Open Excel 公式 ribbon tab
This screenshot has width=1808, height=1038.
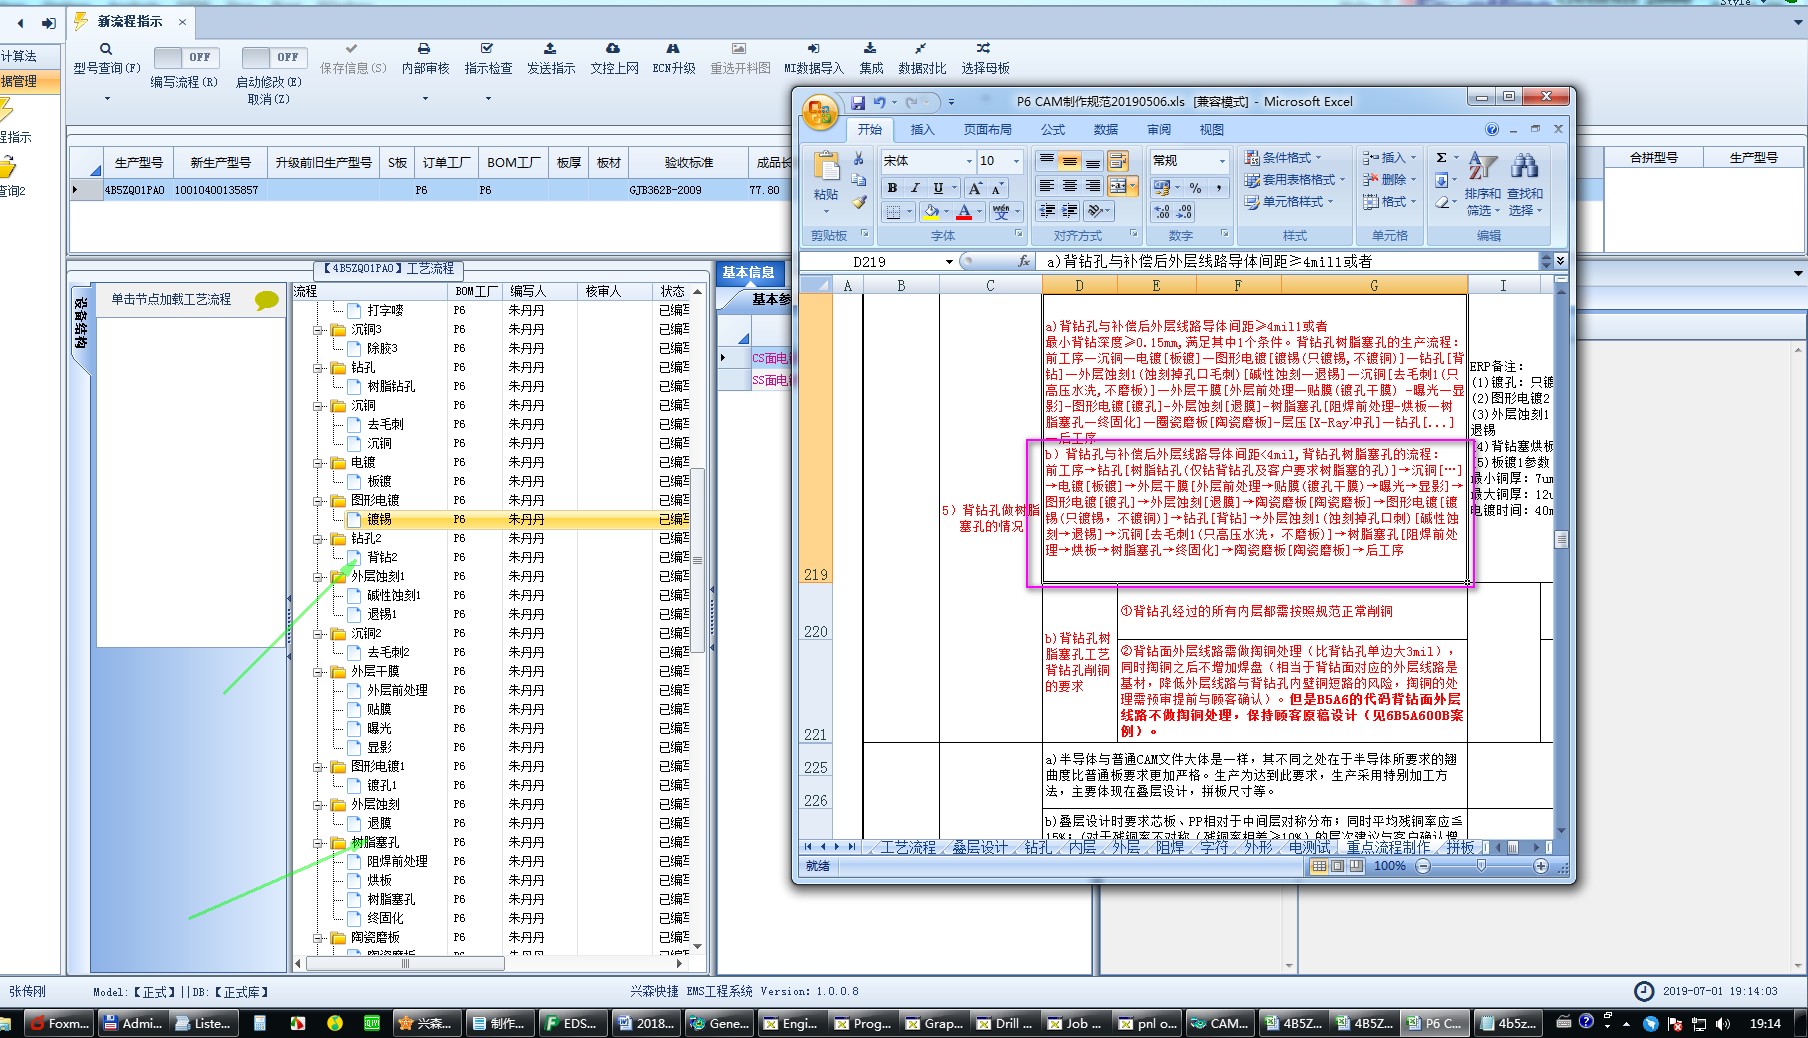pyautogui.click(x=1053, y=130)
